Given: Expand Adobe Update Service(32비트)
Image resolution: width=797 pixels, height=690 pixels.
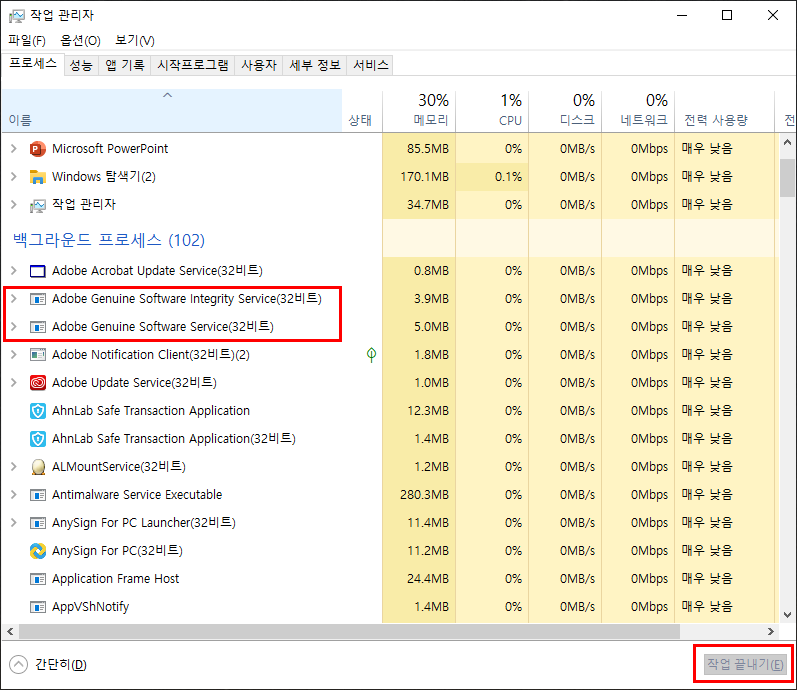Looking at the screenshot, I should click(14, 382).
